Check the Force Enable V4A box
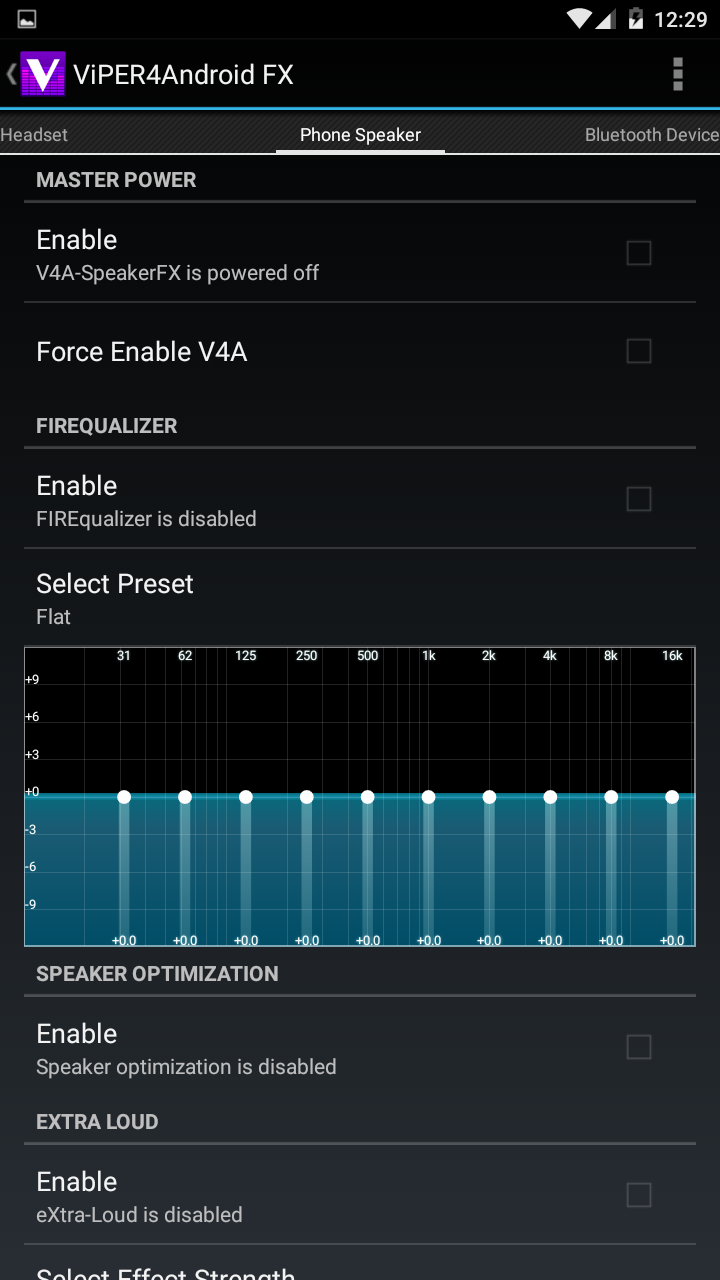 638,351
